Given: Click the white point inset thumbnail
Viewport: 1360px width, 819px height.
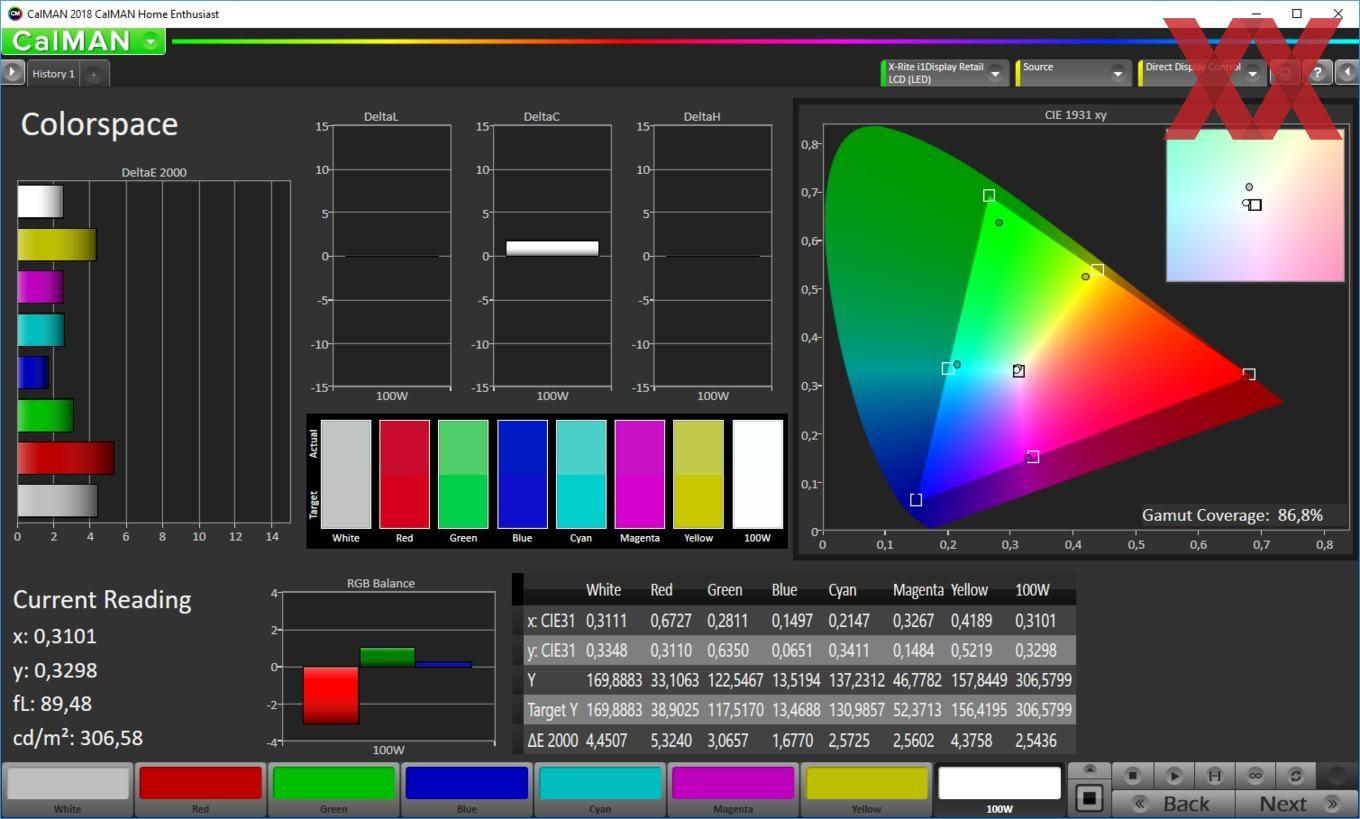Looking at the screenshot, I should [1255, 206].
